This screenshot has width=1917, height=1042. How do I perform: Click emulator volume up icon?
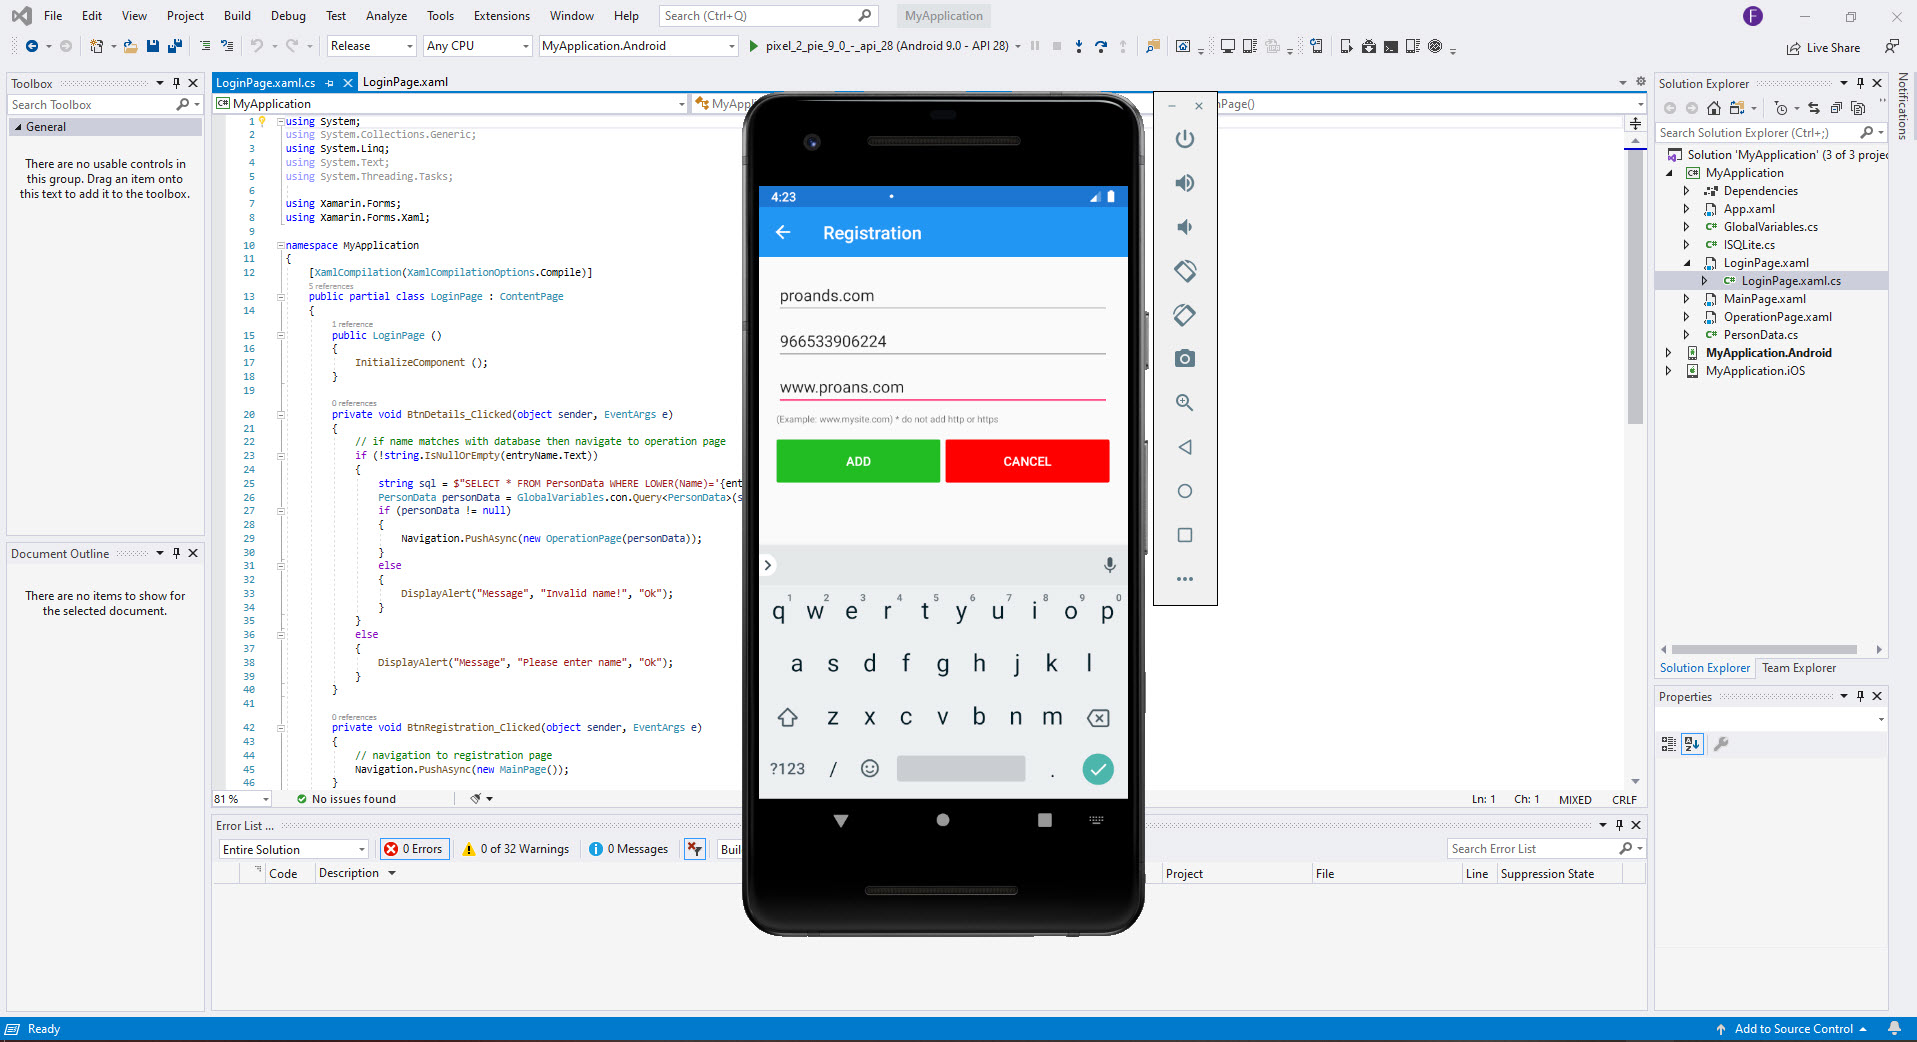pos(1185,183)
